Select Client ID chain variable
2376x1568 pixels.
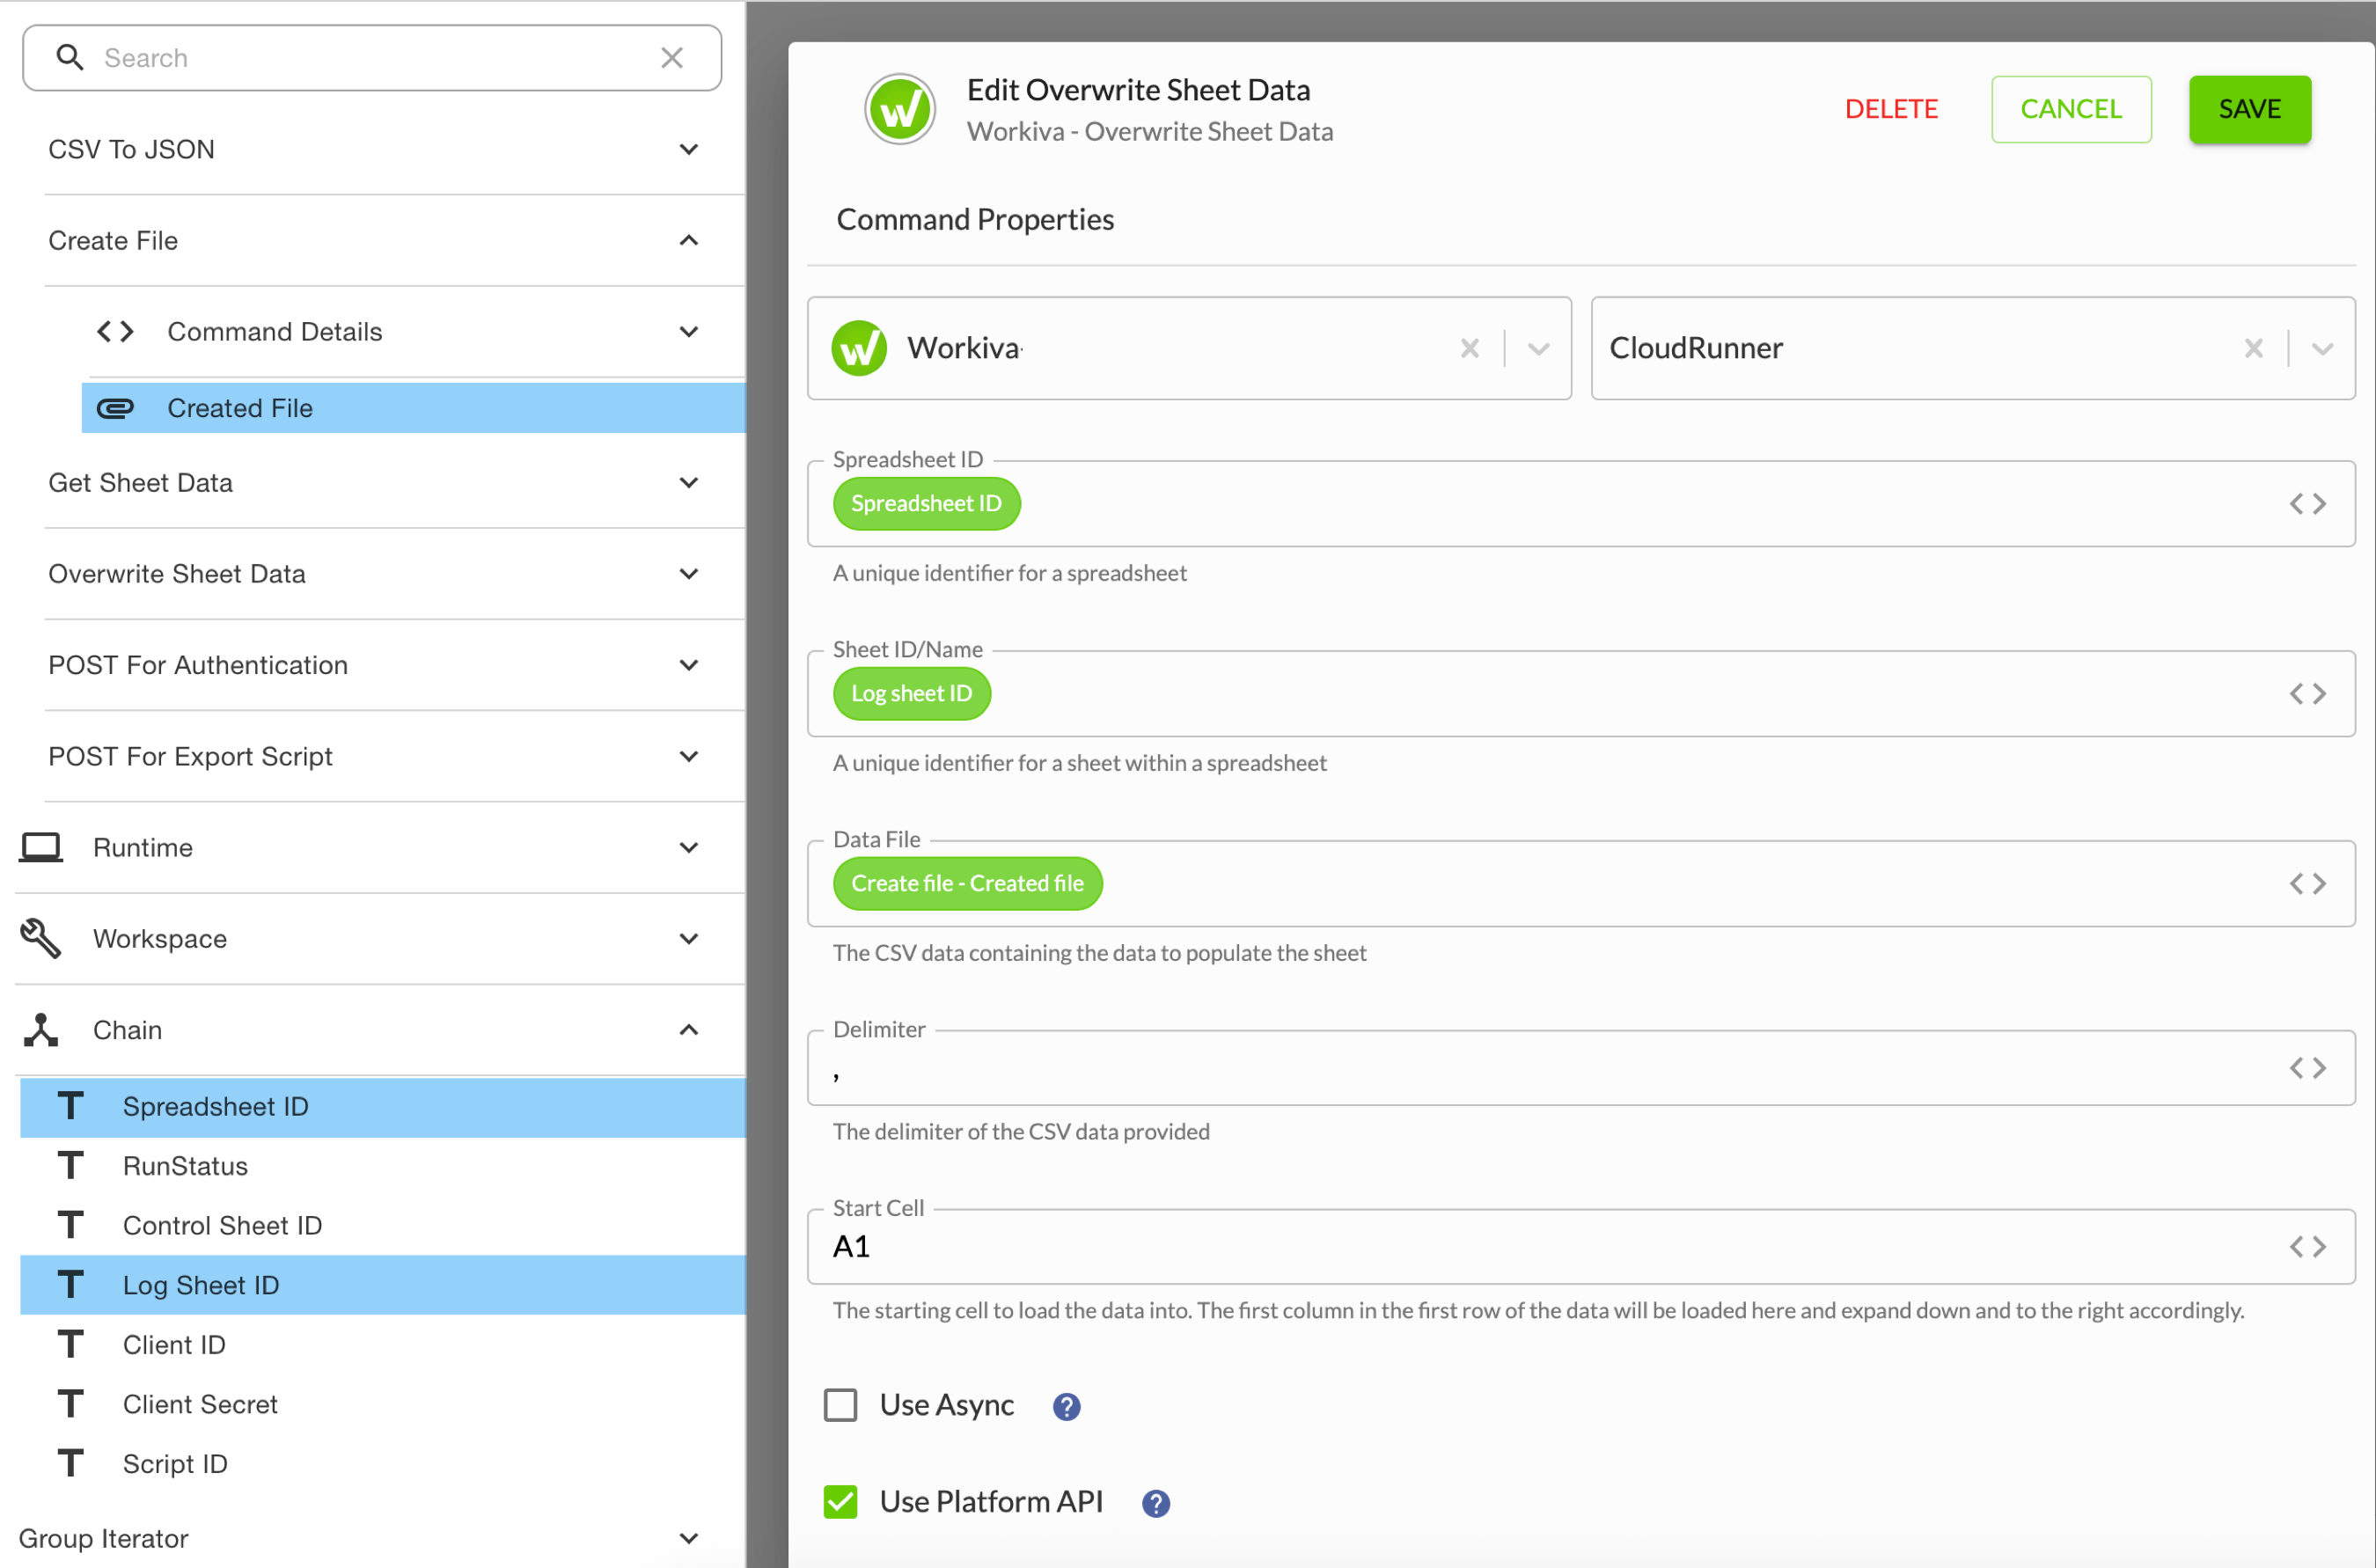(382, 1344)
